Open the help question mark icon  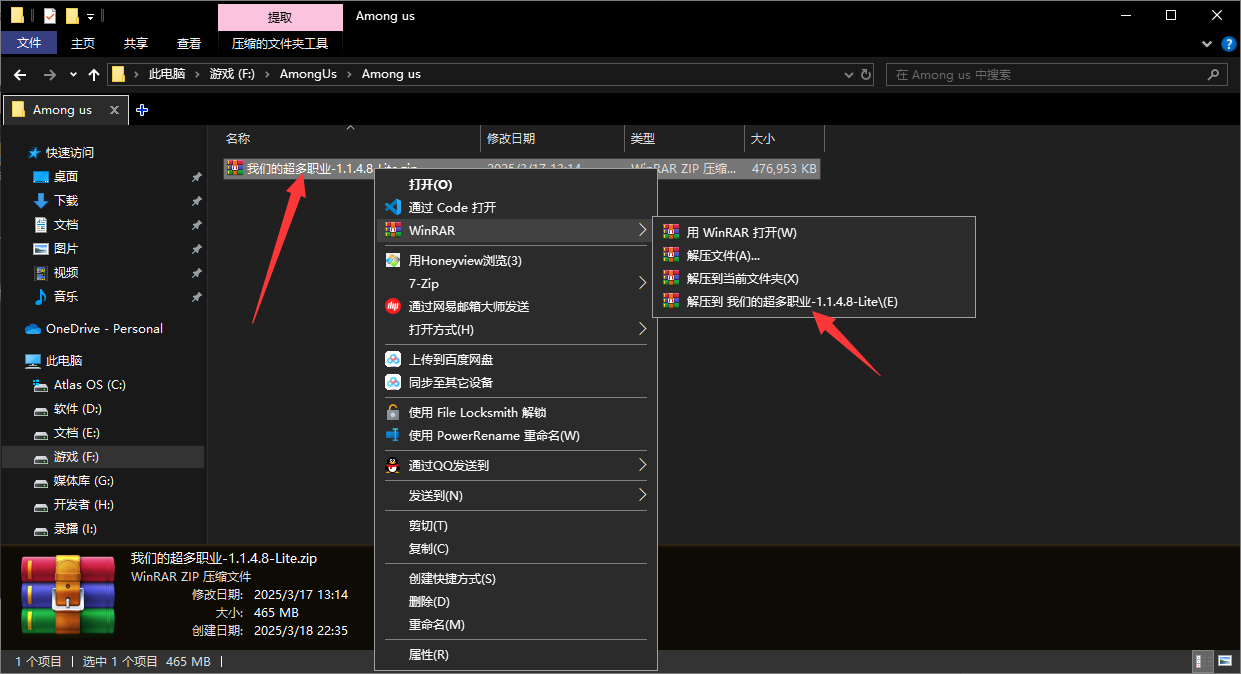[1228, 44]
